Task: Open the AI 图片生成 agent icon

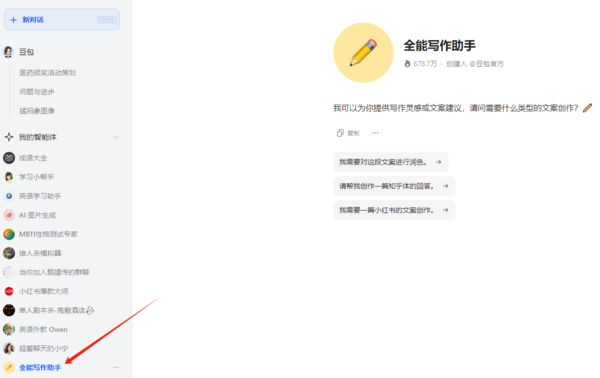Action: click(x=9, y=215)
